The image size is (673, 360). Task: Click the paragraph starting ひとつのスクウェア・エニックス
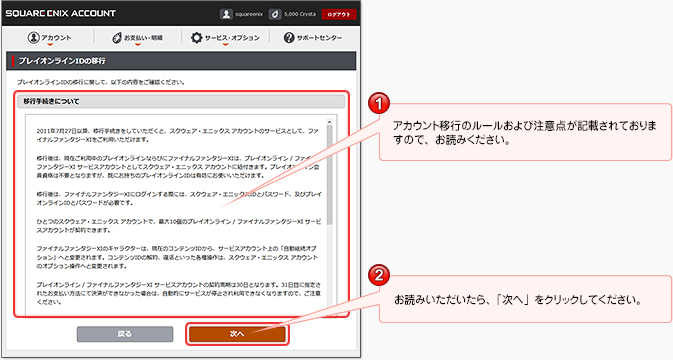pos(179,226)
